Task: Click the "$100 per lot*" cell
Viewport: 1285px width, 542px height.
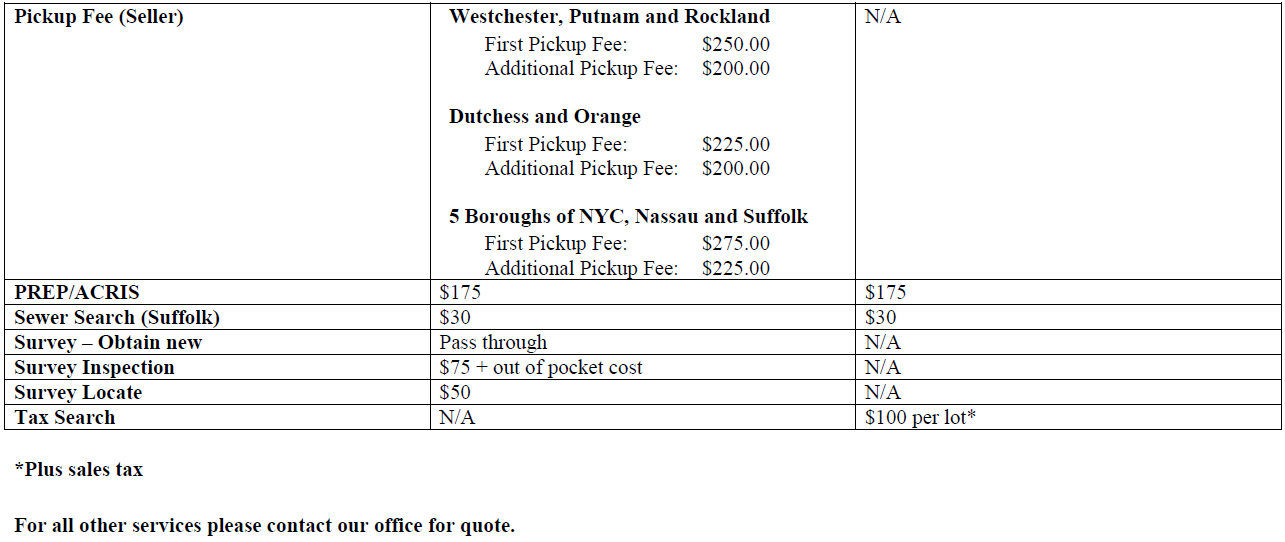Action: tap(919, 418)
